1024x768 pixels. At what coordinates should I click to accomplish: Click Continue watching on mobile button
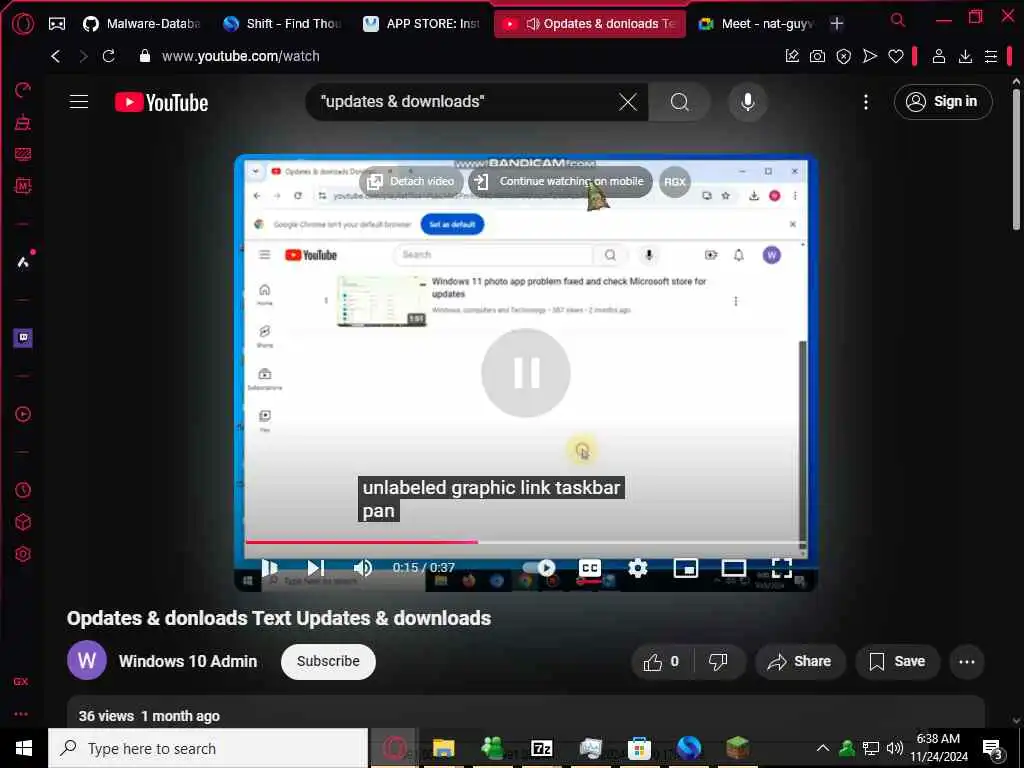point(560,182)
